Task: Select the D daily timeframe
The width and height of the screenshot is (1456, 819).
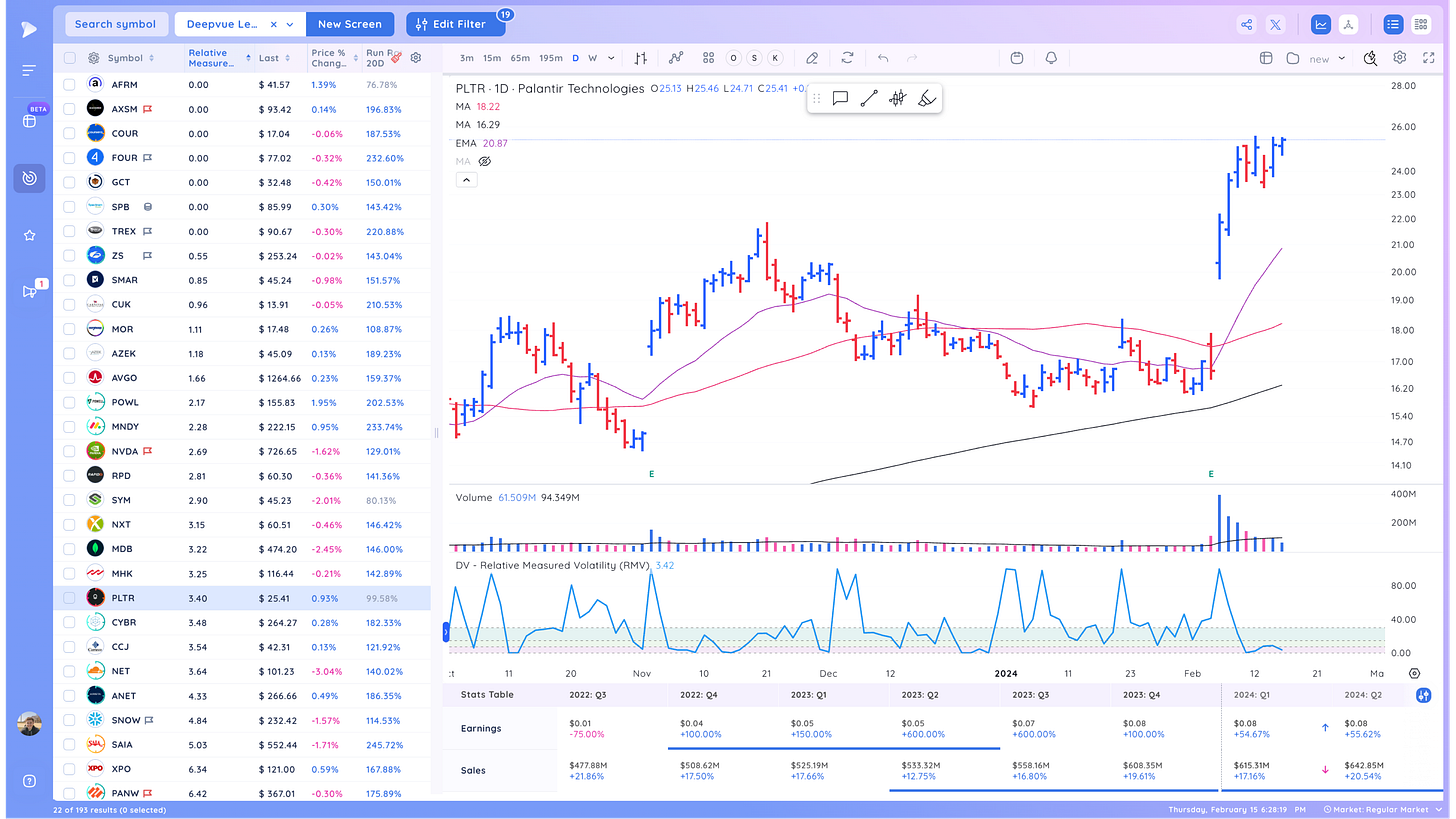Action: point(576,58)
